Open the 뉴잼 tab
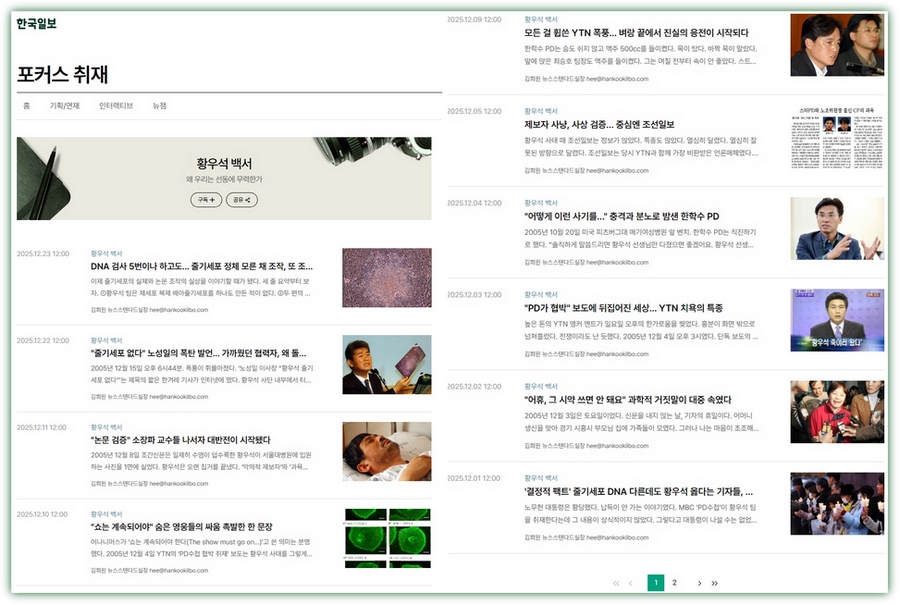The image size is (900, 605). coord(160,105)
